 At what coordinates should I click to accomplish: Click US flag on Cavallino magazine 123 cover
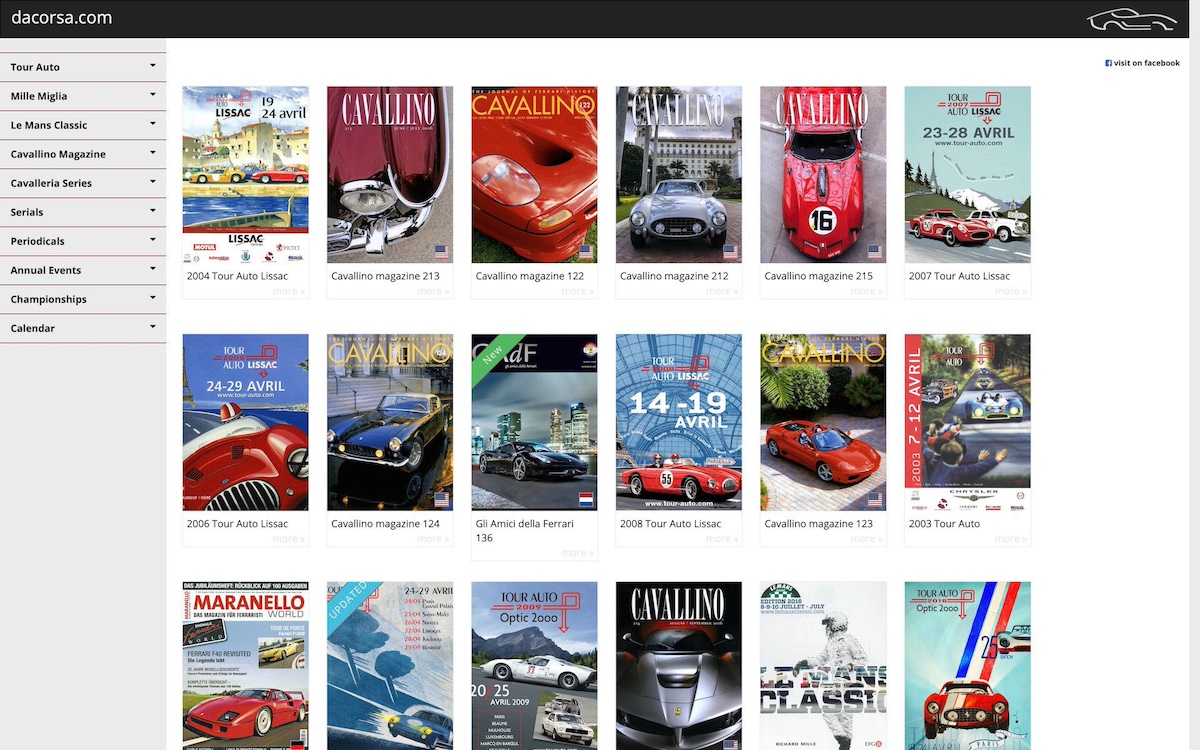click(874, 500)
